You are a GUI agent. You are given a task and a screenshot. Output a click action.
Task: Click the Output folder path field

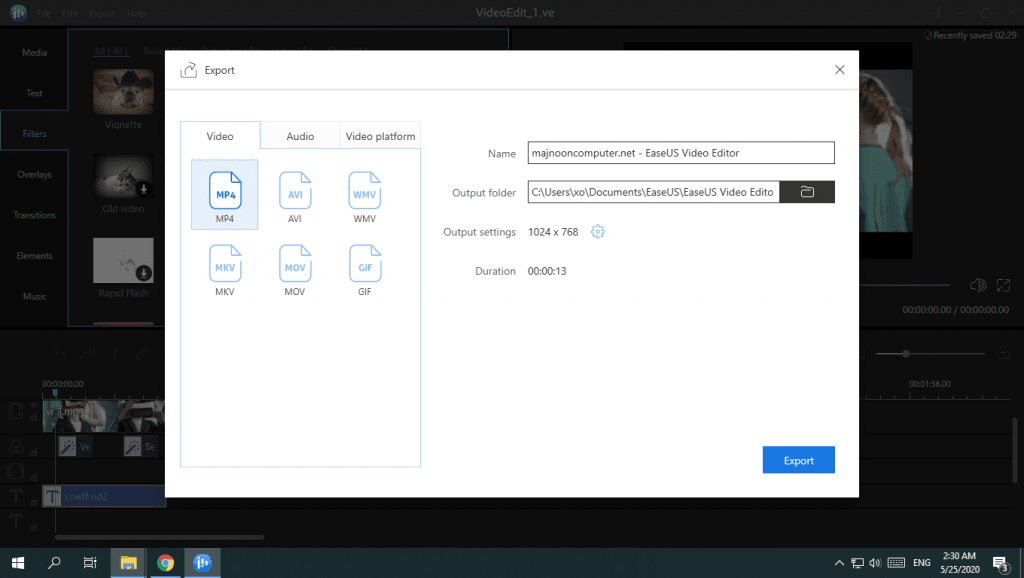(x=653, y=192)
